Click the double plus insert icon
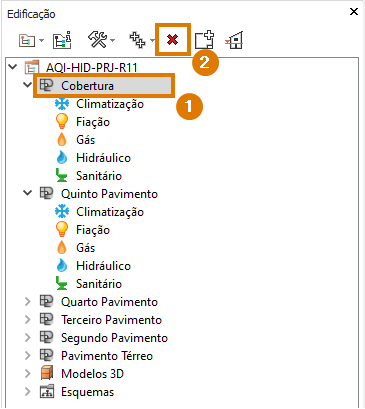Screen dimensions: 365x409 137,40
